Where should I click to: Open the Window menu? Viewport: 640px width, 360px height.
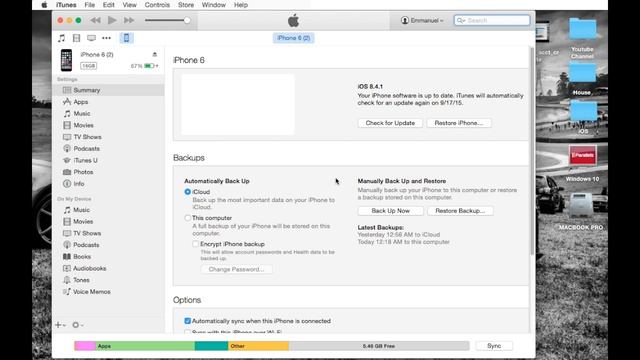[214, 5]
